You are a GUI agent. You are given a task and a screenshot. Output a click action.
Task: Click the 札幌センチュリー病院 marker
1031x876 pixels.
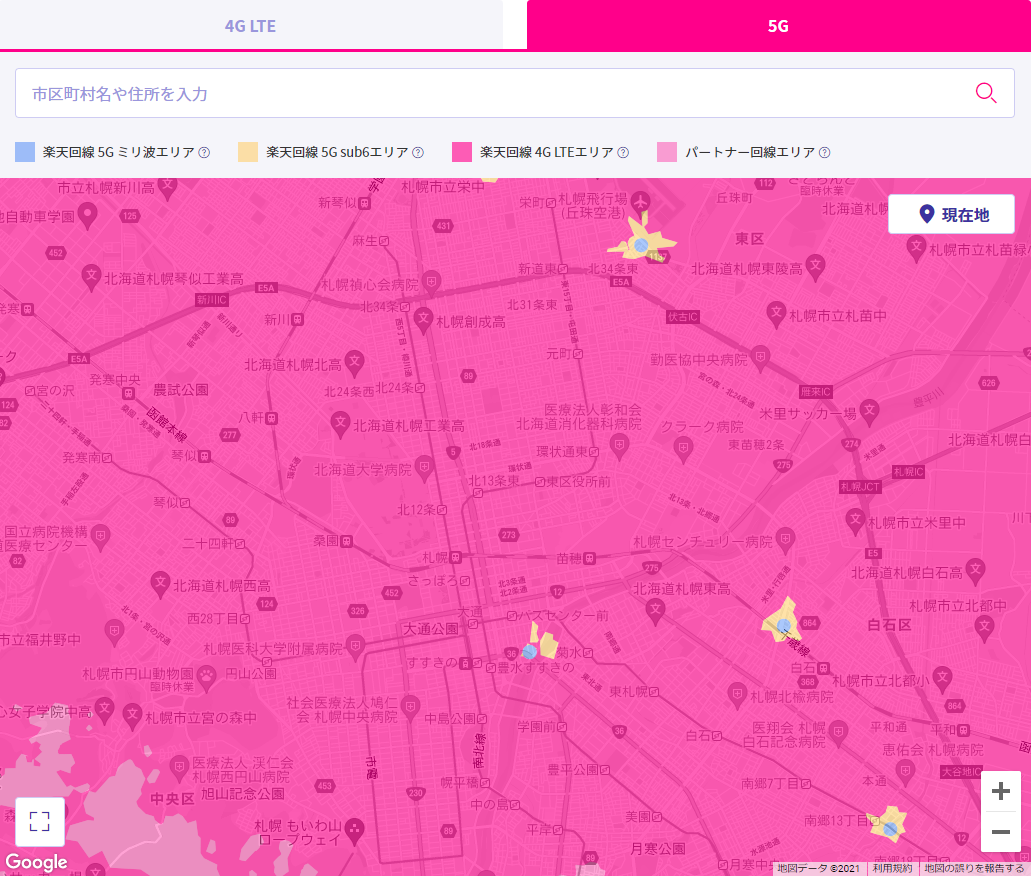point(784,541)
